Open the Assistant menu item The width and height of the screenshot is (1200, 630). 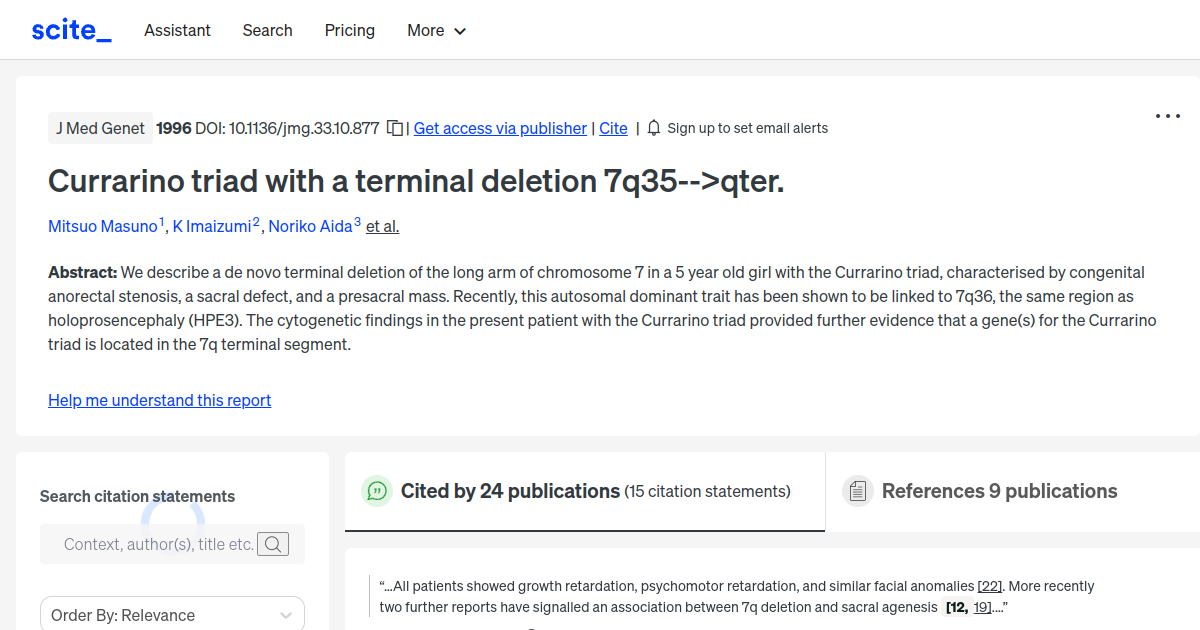click(177, 30)
